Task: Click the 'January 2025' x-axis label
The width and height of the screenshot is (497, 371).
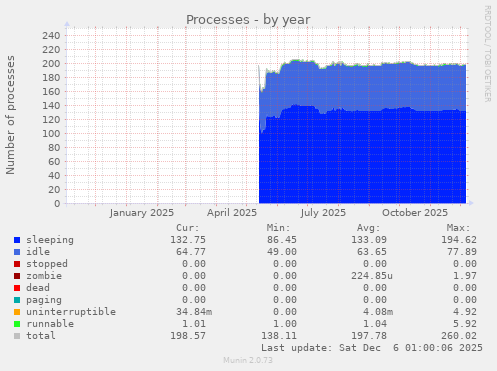Action: pos(142,213)
